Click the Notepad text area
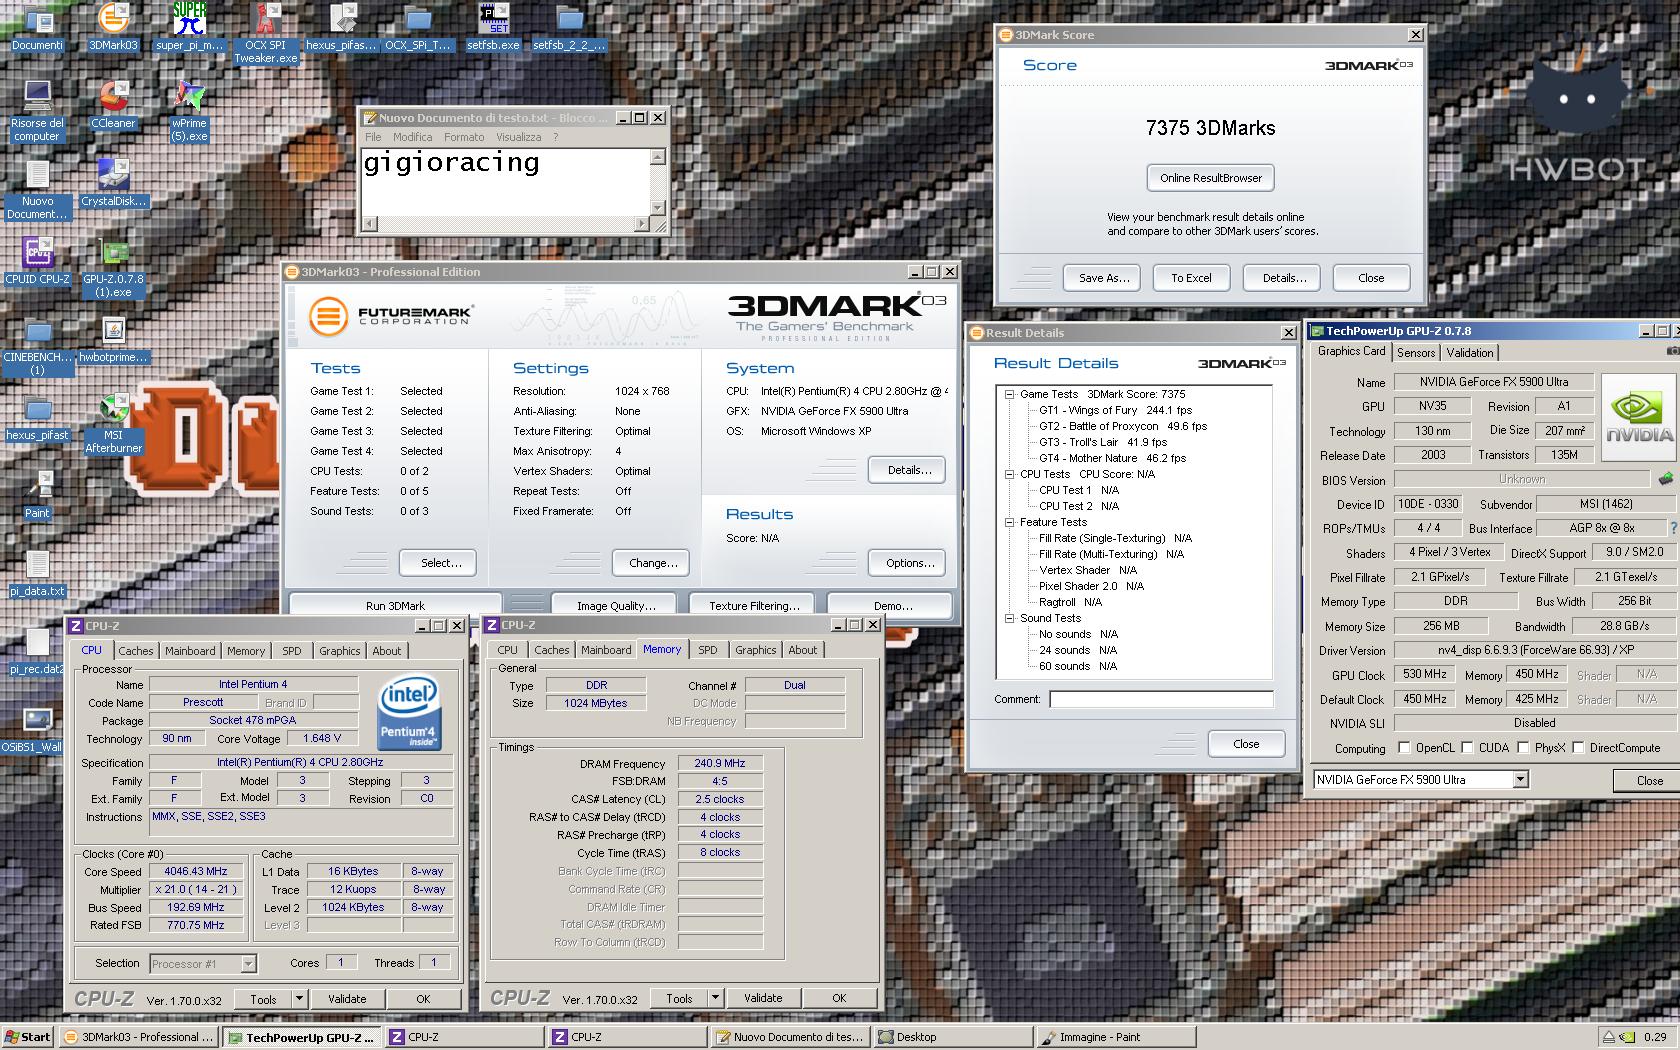This screenshot has width=1680, height=1050. [506, 182]
